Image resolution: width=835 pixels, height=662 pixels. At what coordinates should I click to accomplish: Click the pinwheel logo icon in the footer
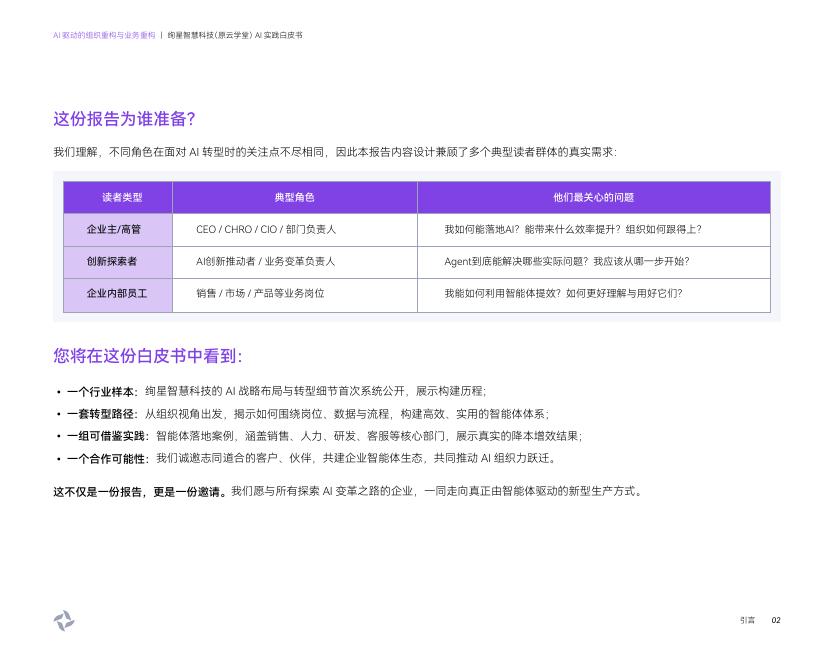[64, 621]
